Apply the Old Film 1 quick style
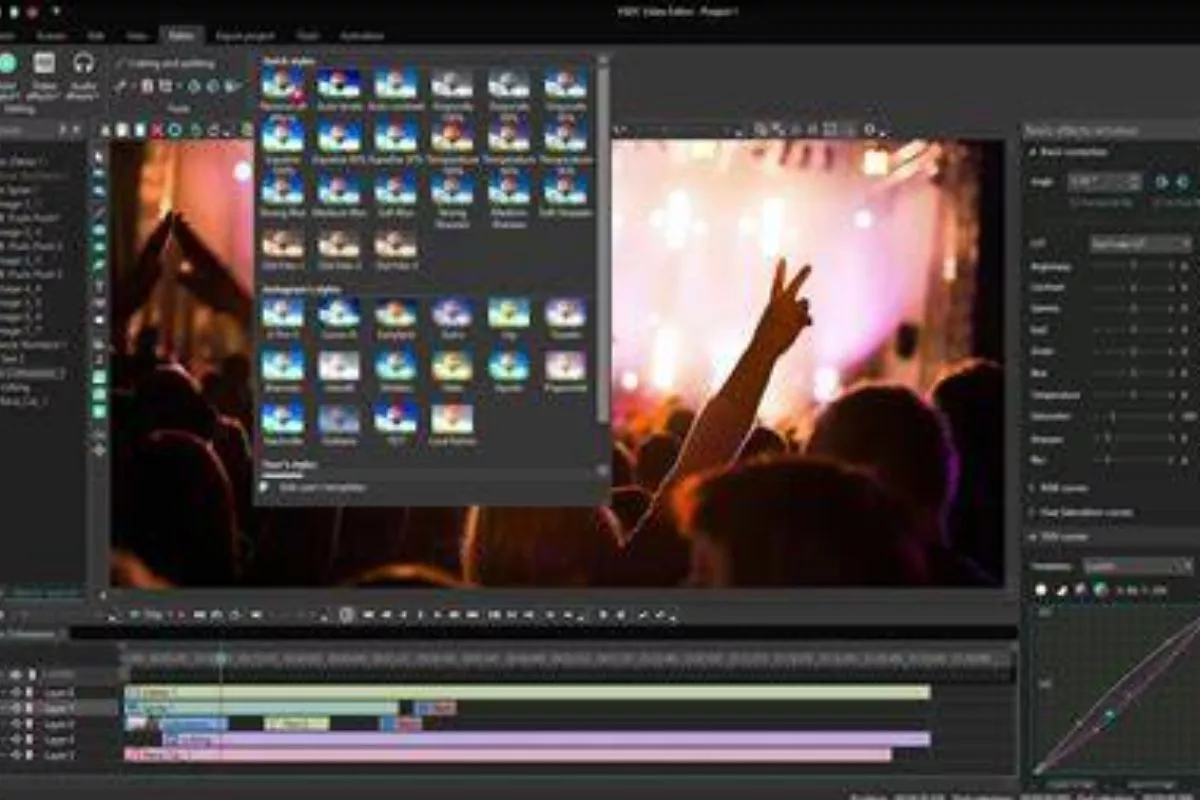Screen dimensions: 1200x800 coord(283,249)
